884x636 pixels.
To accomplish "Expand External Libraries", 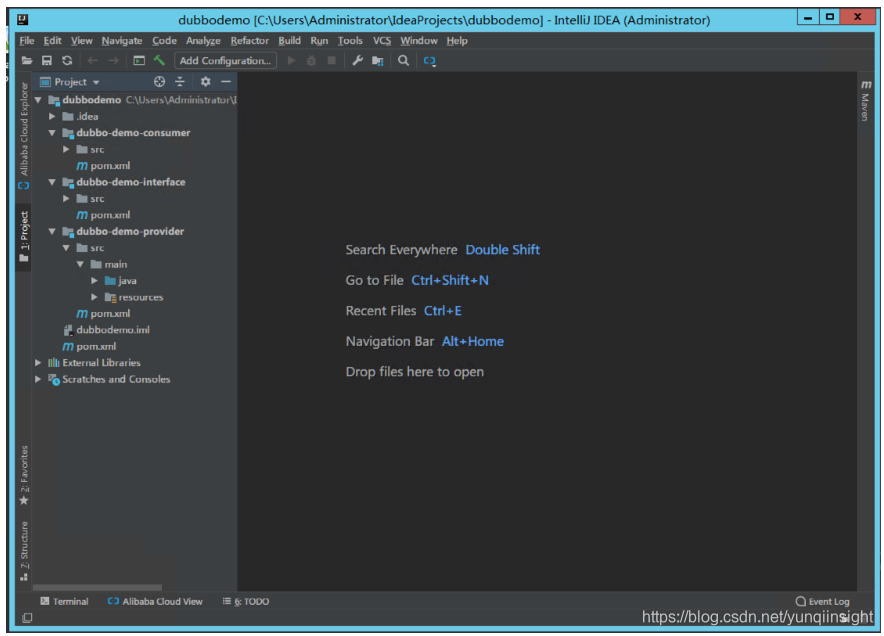I will (x=38, y=363).
